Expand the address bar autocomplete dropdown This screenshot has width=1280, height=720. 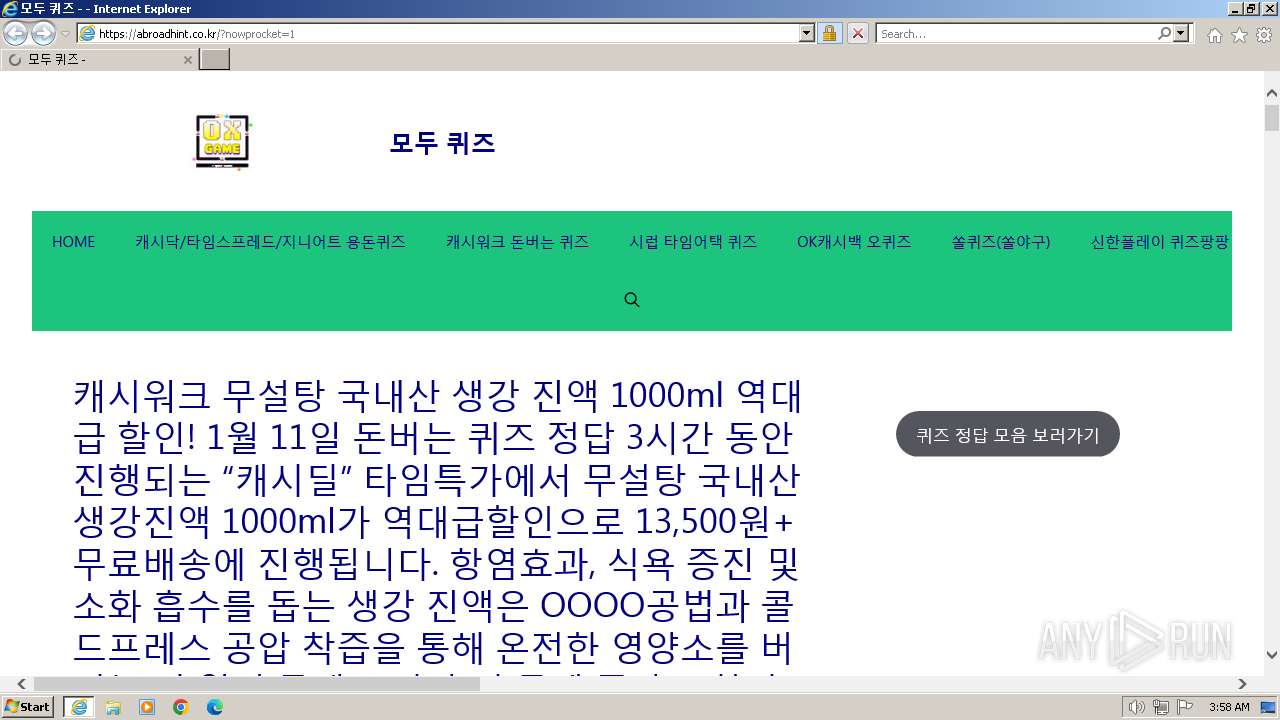[807, 33]
